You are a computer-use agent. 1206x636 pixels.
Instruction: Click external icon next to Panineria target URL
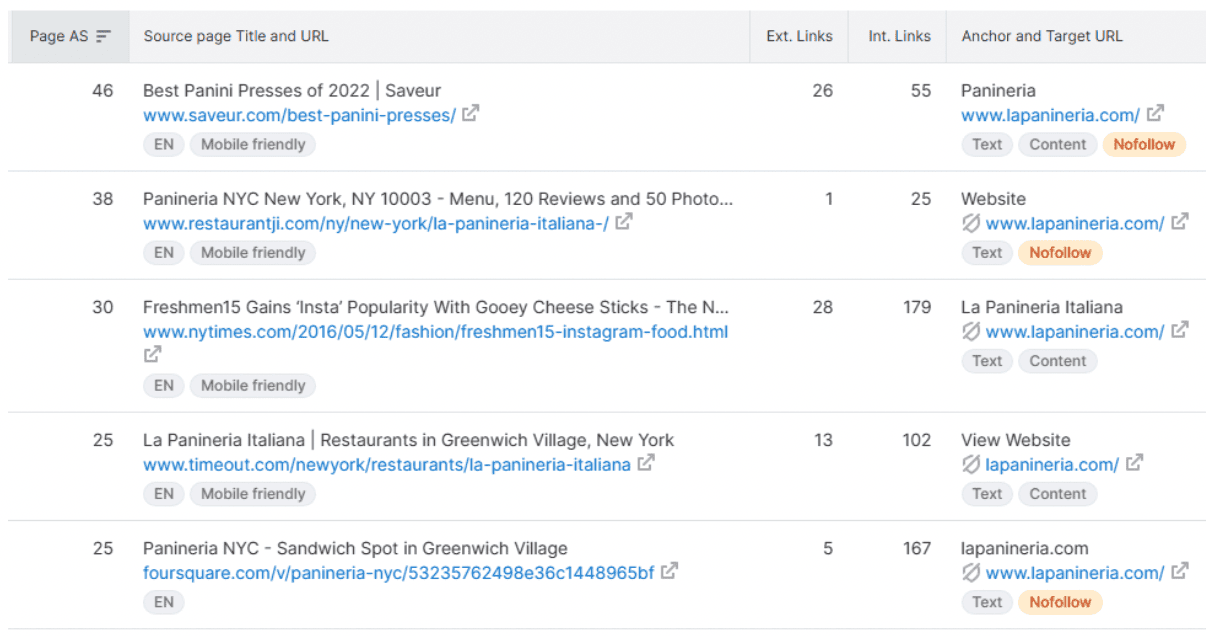(x=1155, y=114)
